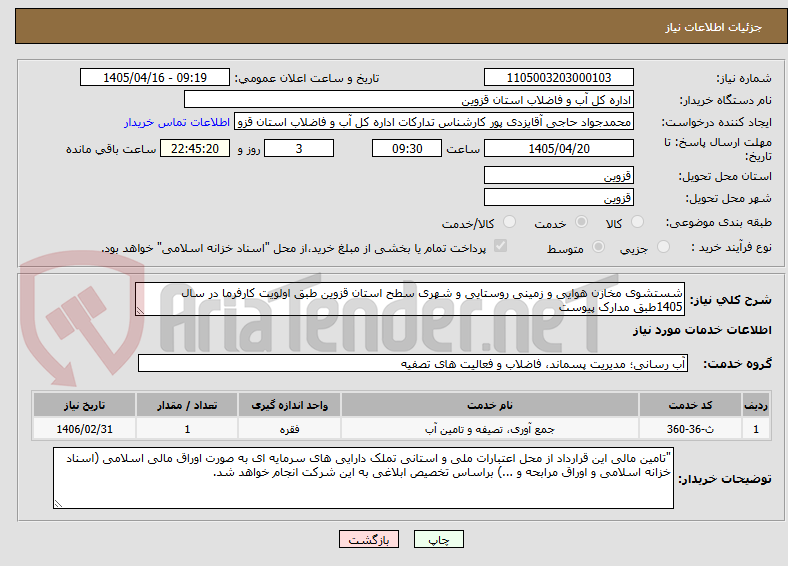Click the delivery city field قزوین
Screen dimensions: 788x566
pos(558,197)
